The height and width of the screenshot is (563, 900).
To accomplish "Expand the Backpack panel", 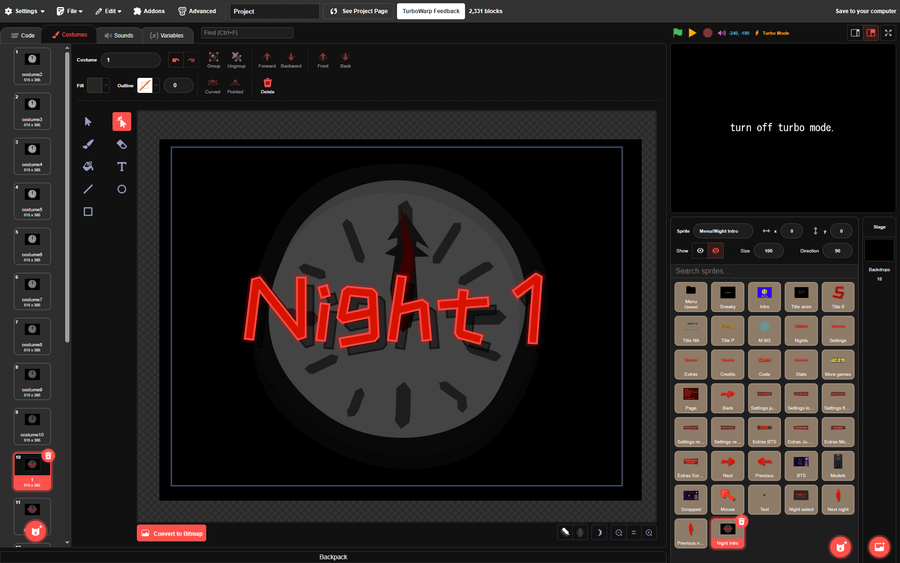I will 333,557.
